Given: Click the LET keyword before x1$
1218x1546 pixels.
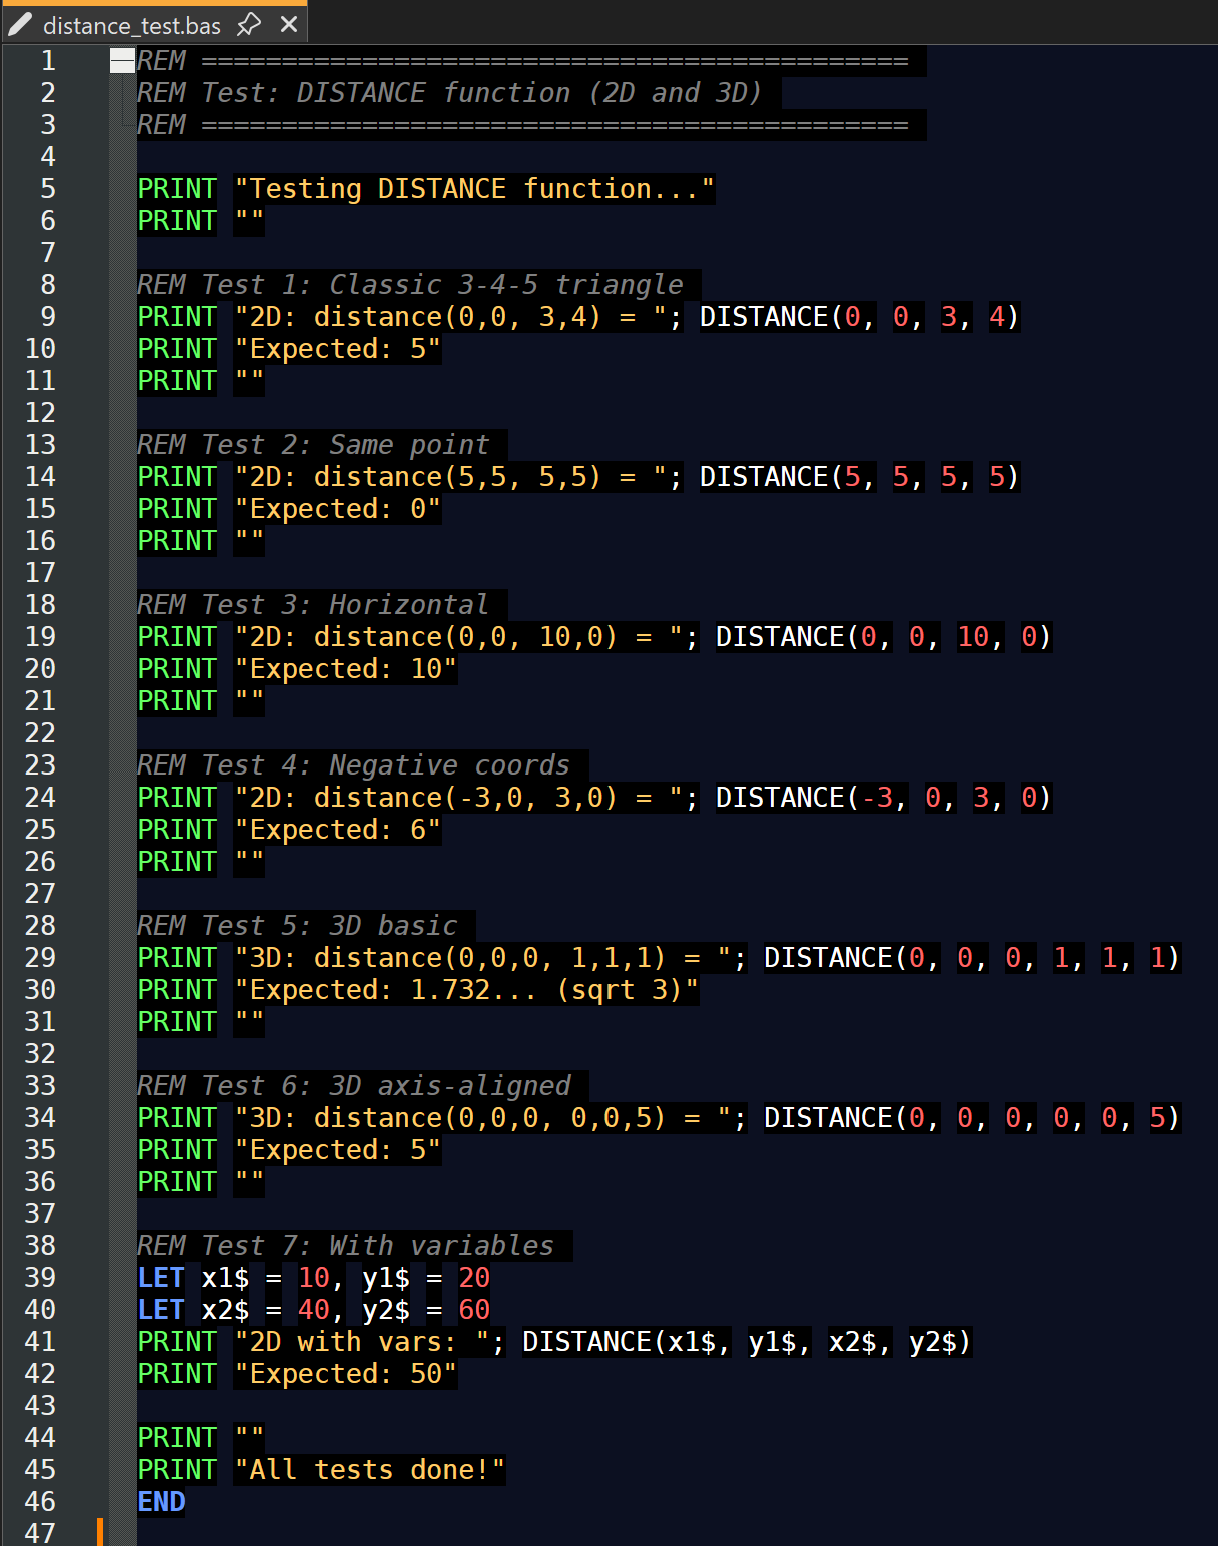Looking at the screenshot, I should (x=161, y=1278).
